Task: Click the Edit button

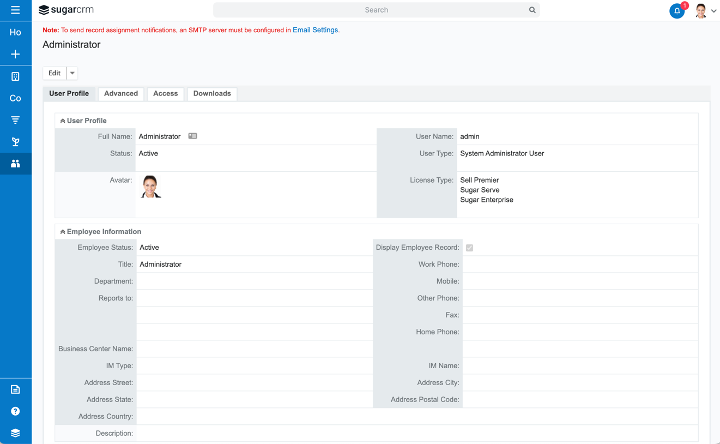Action: tap(54, 73)
